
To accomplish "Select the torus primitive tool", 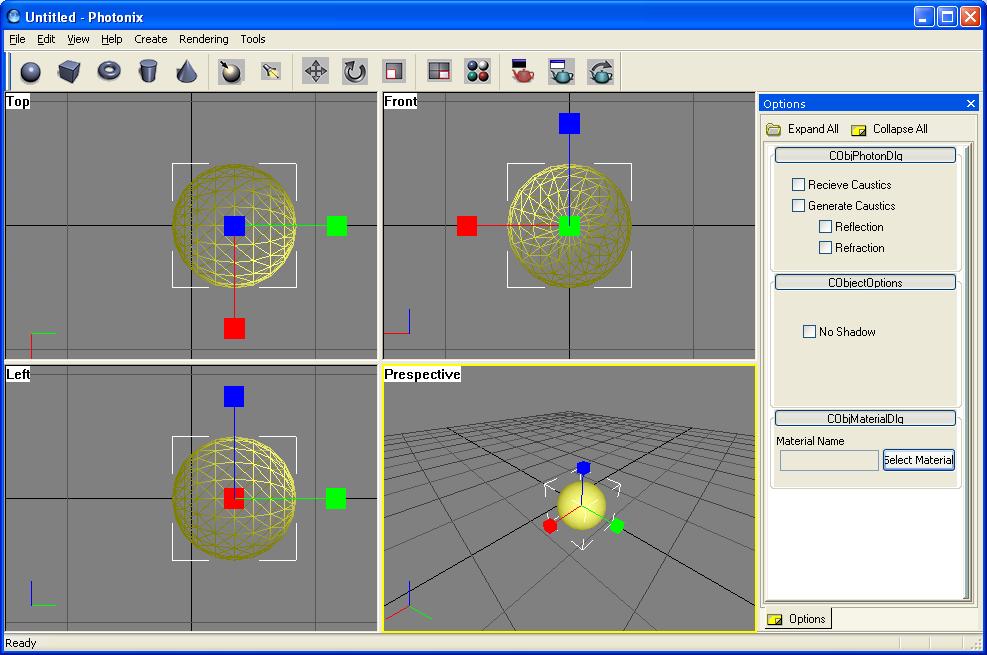I will click(x=109, y=72).
